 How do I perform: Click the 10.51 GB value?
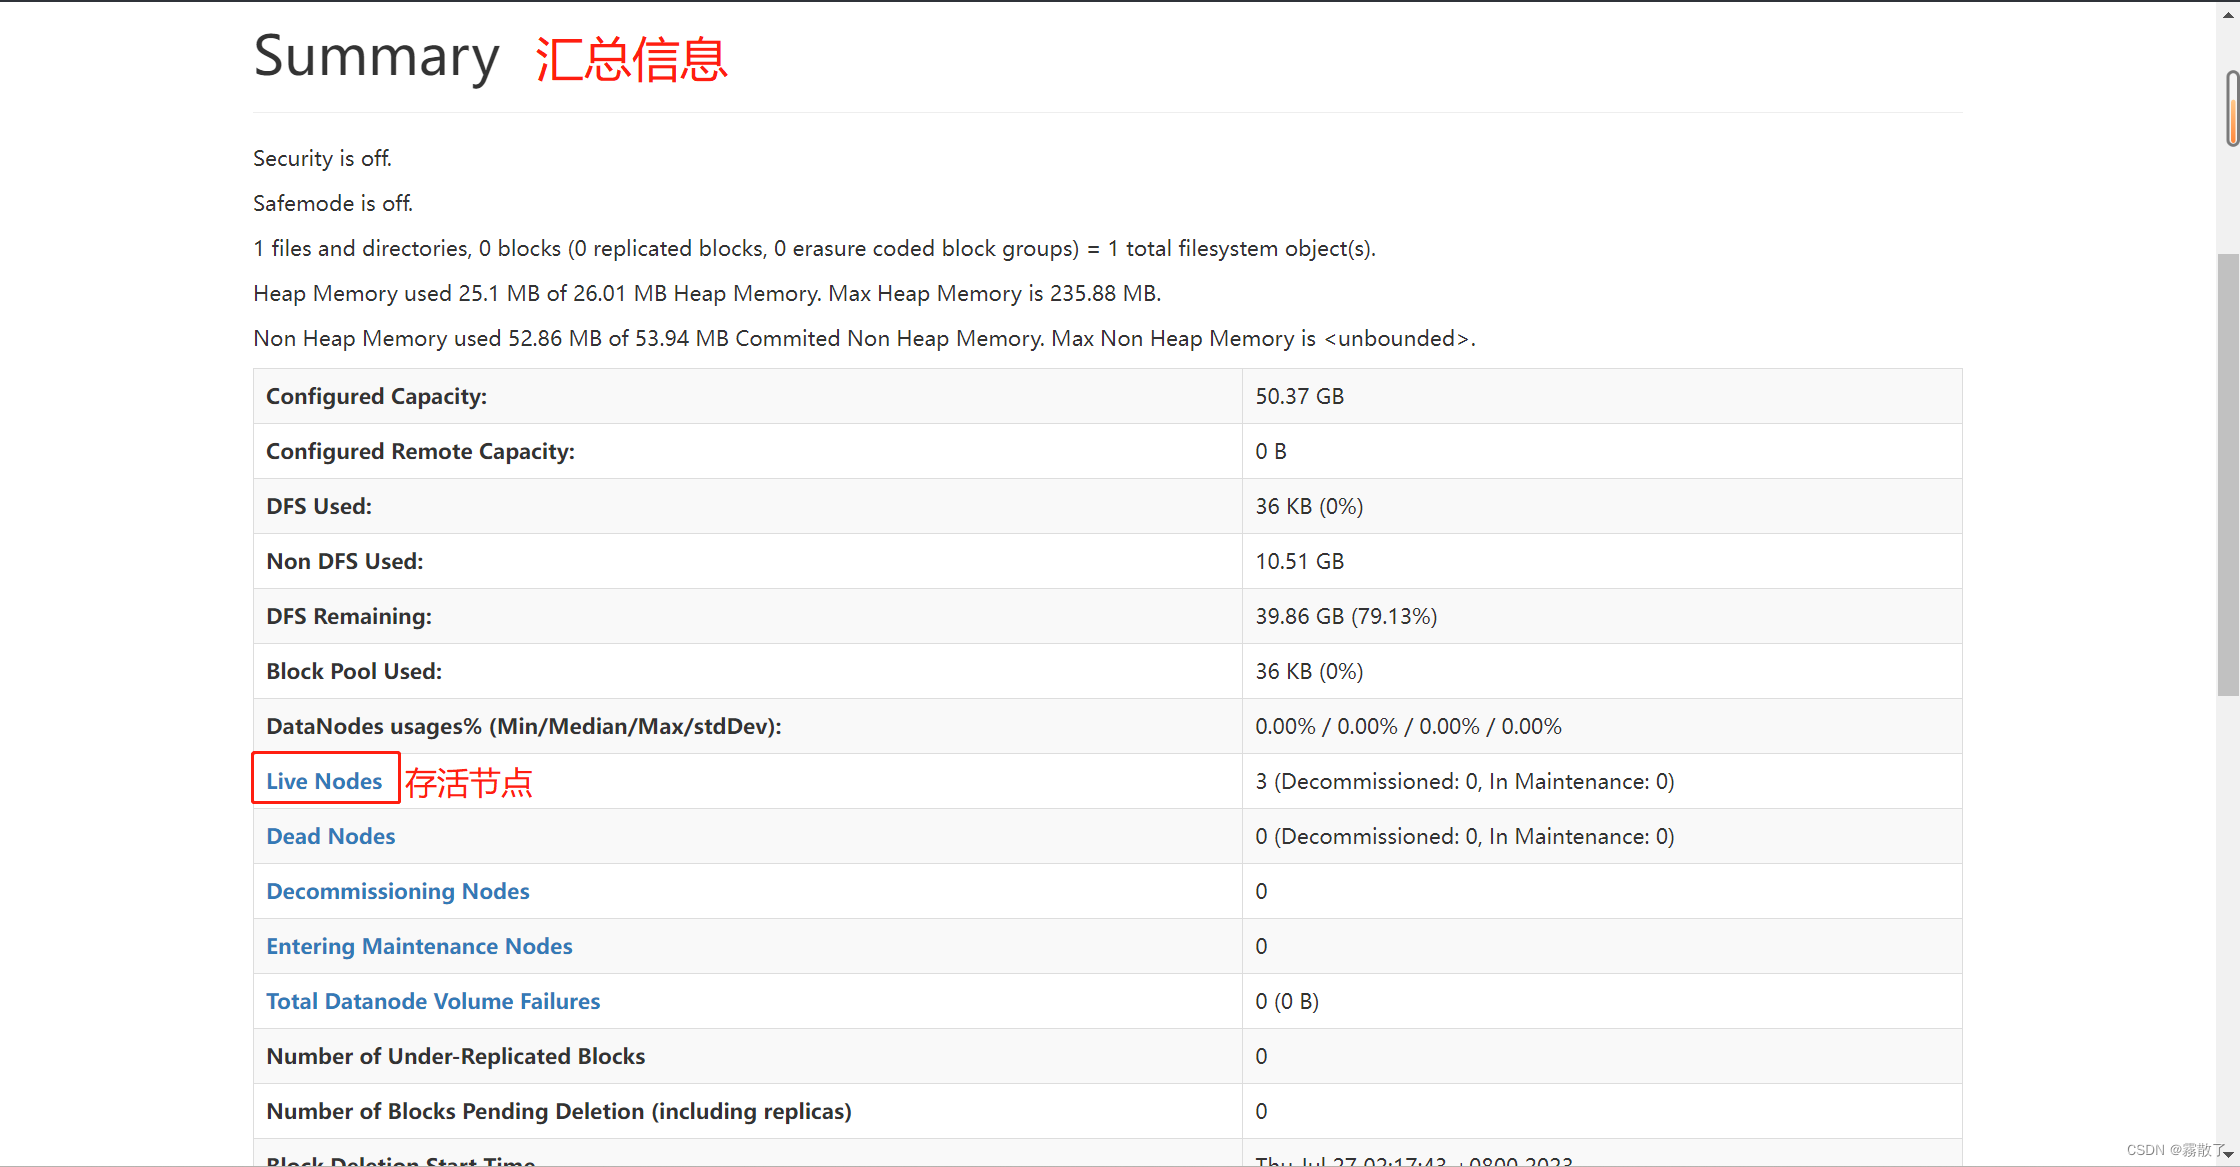coord(1299,561)
